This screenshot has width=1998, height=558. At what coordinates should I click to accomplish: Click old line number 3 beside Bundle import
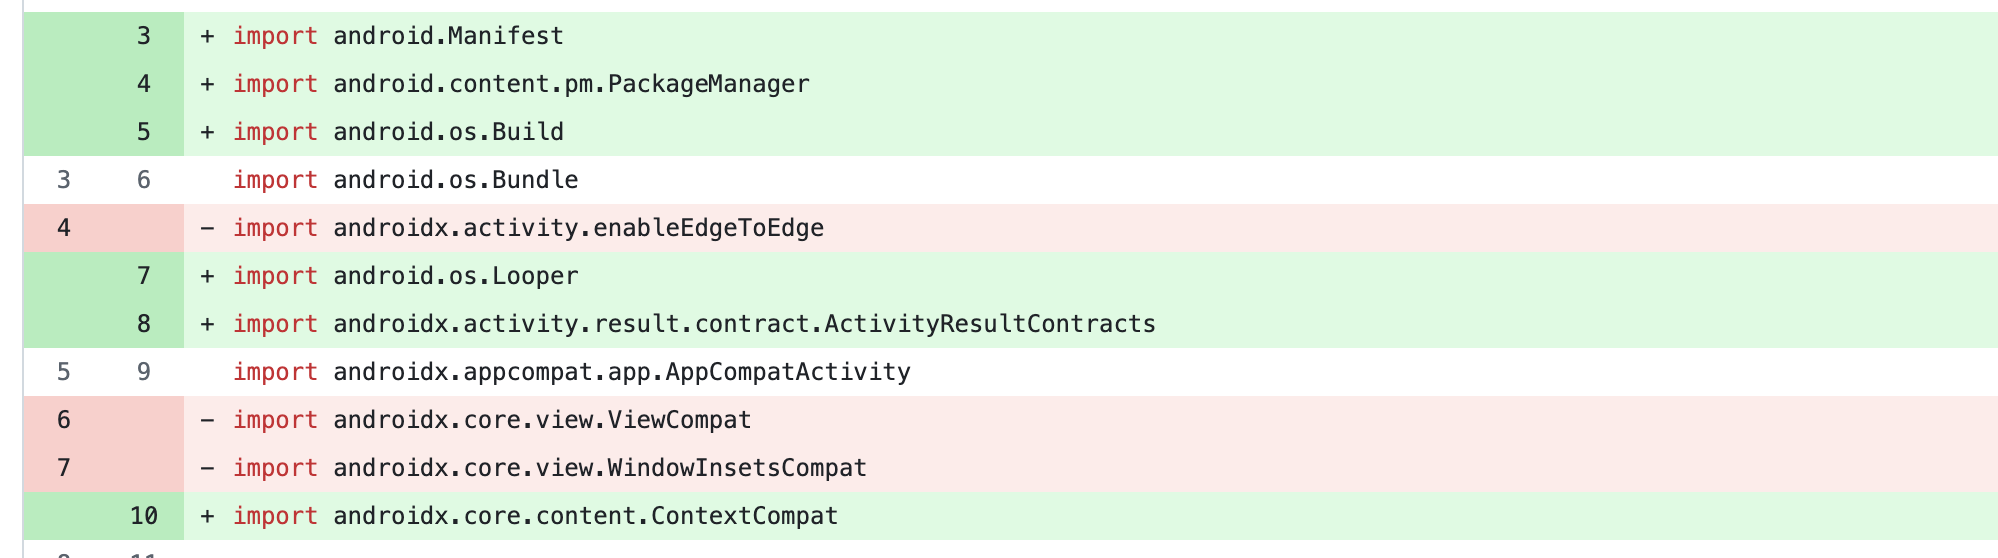pos(64,180)
